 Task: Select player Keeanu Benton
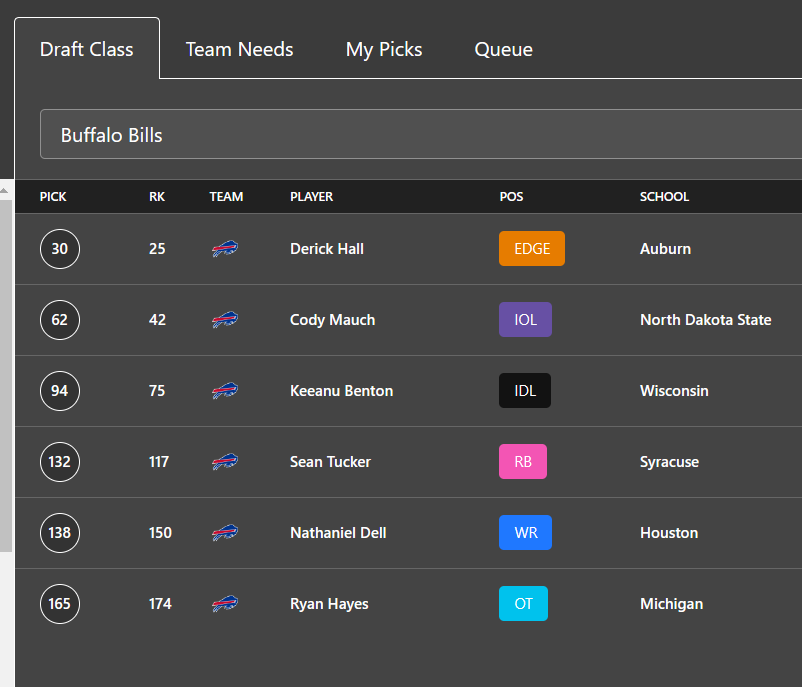point(342,391)
